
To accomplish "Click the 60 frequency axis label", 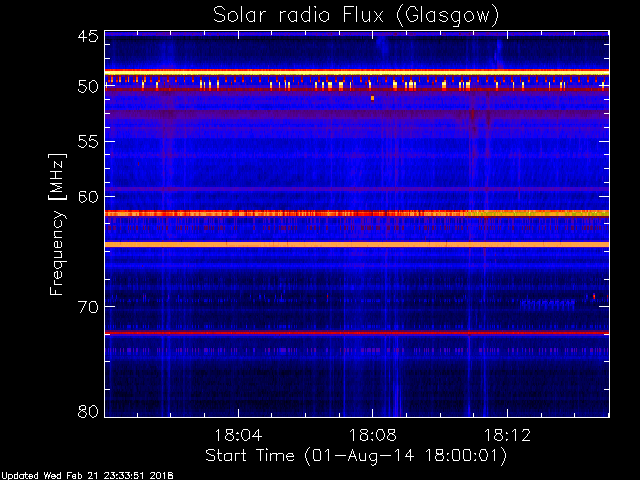I will click(88, 197).
